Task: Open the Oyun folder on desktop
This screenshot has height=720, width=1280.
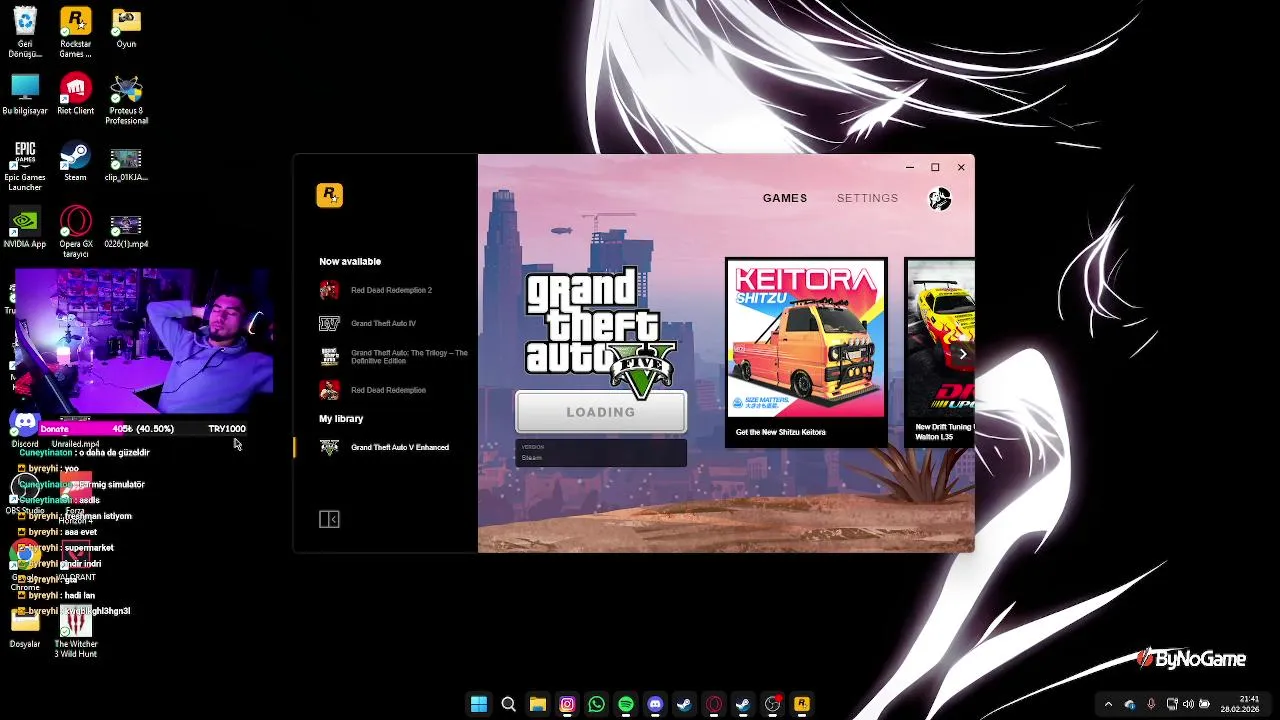Action: click(126, 28)
